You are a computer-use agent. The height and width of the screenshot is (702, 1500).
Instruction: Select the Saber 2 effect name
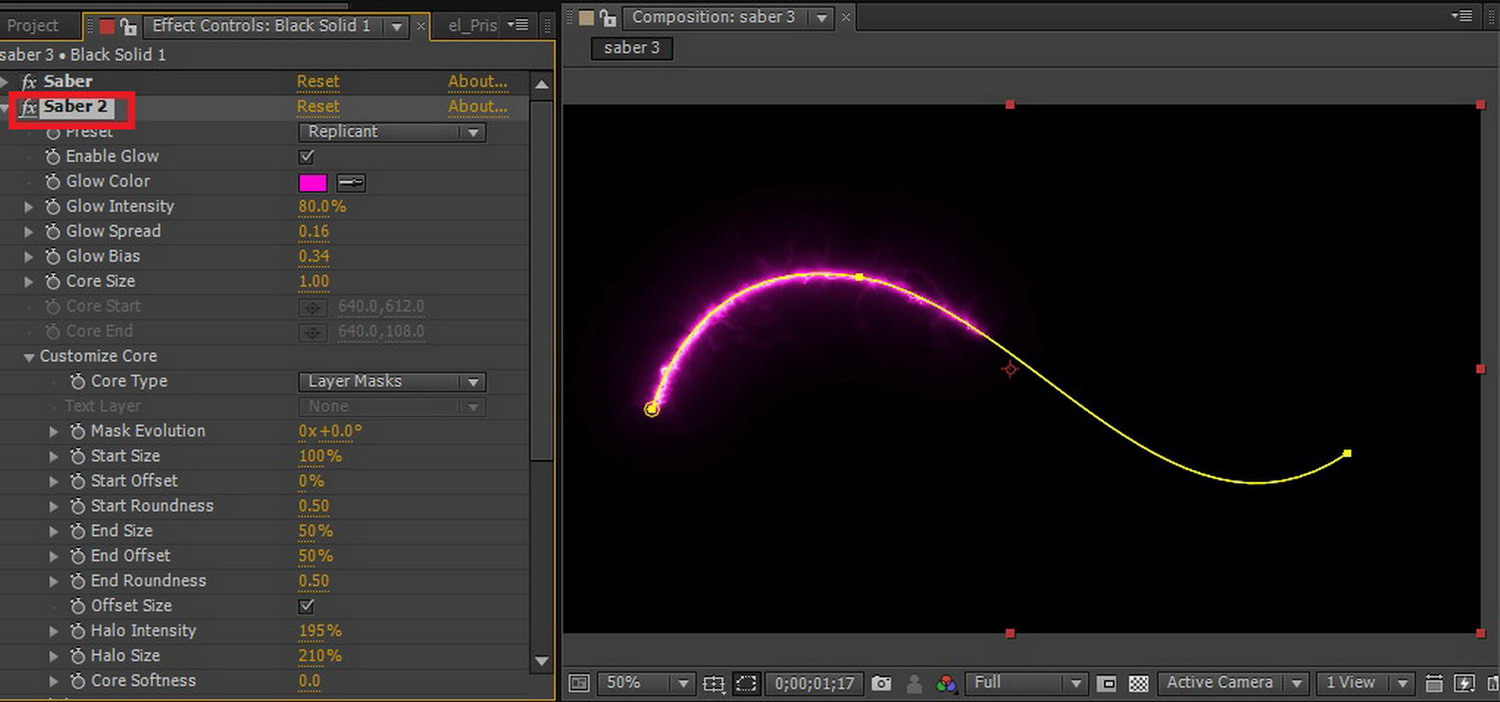(76, 107)
